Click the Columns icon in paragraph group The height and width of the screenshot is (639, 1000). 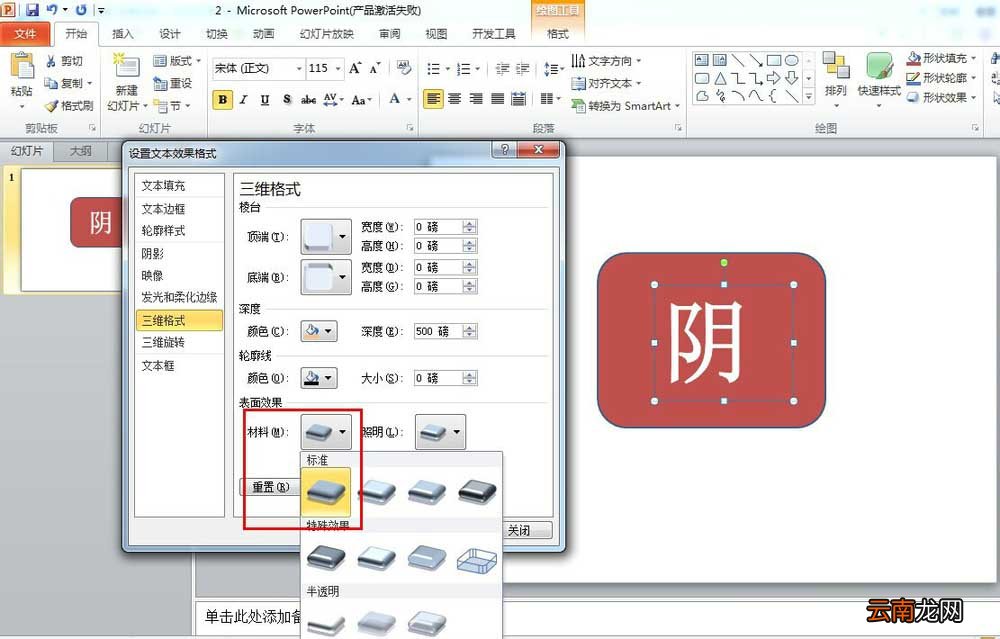[x=547, y=99]
